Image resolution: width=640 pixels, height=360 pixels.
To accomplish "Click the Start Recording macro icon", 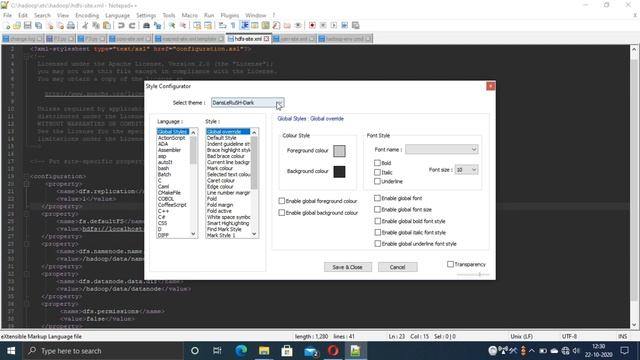I will [312, 25].
